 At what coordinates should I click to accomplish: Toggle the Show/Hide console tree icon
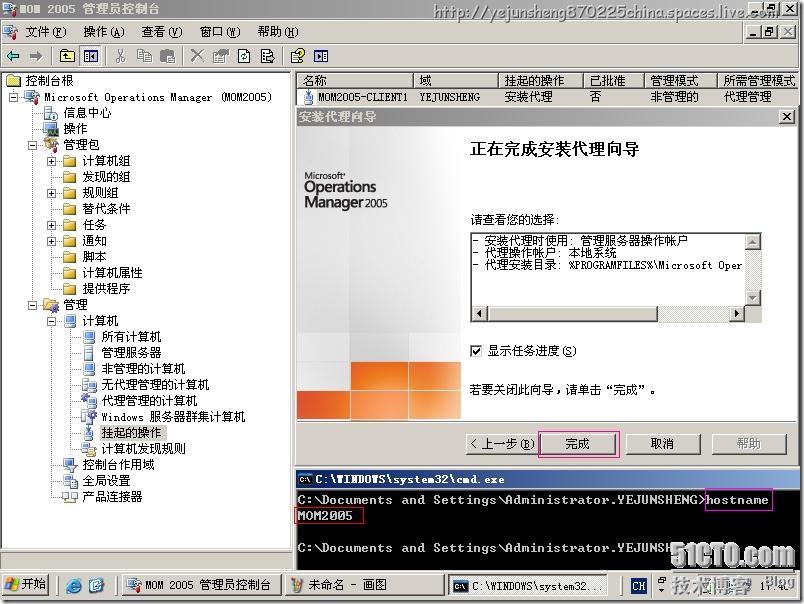coord(91,56)
